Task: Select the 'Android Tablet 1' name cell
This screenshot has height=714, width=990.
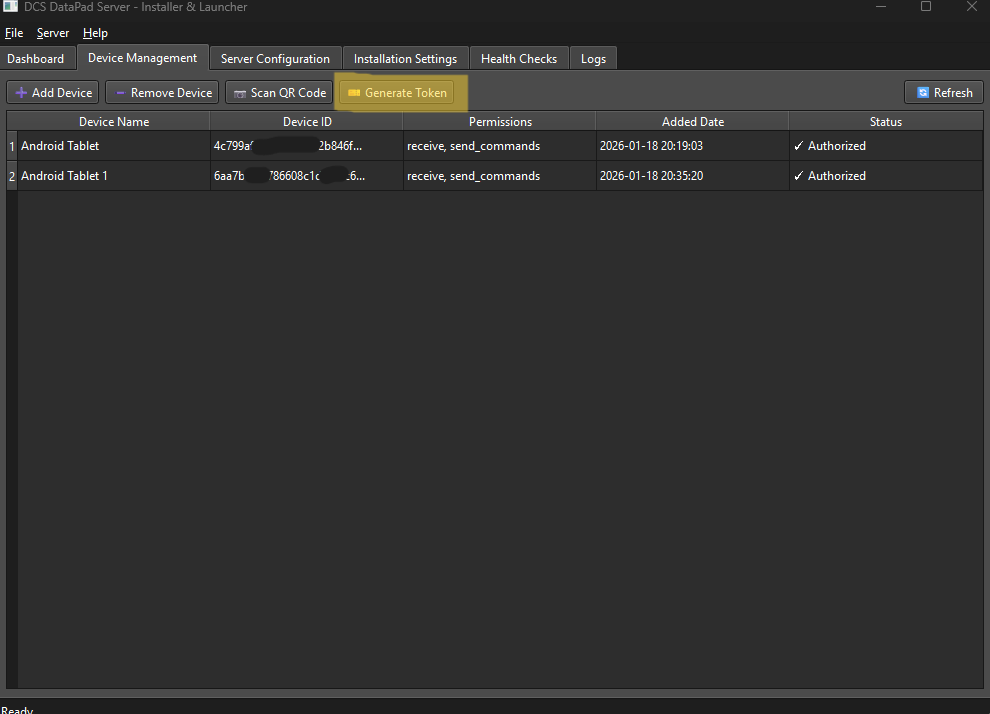Action: 114,176
